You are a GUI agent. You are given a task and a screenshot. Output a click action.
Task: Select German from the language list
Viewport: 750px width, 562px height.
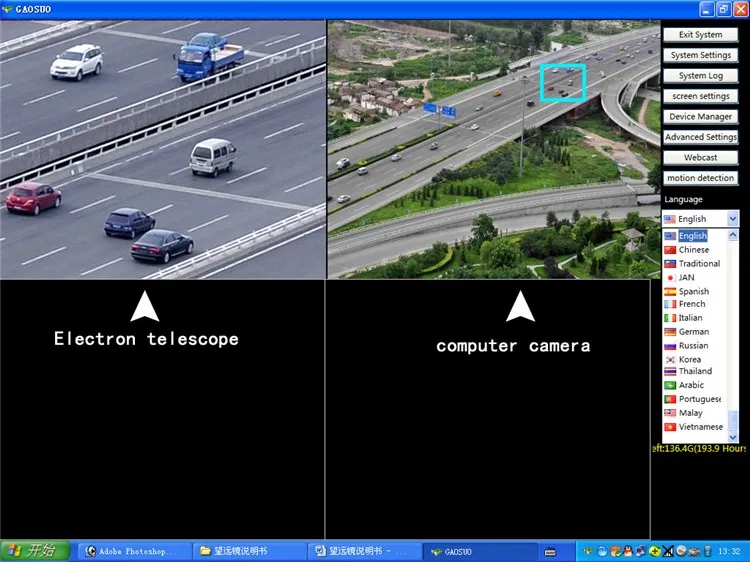pos(687,331)
